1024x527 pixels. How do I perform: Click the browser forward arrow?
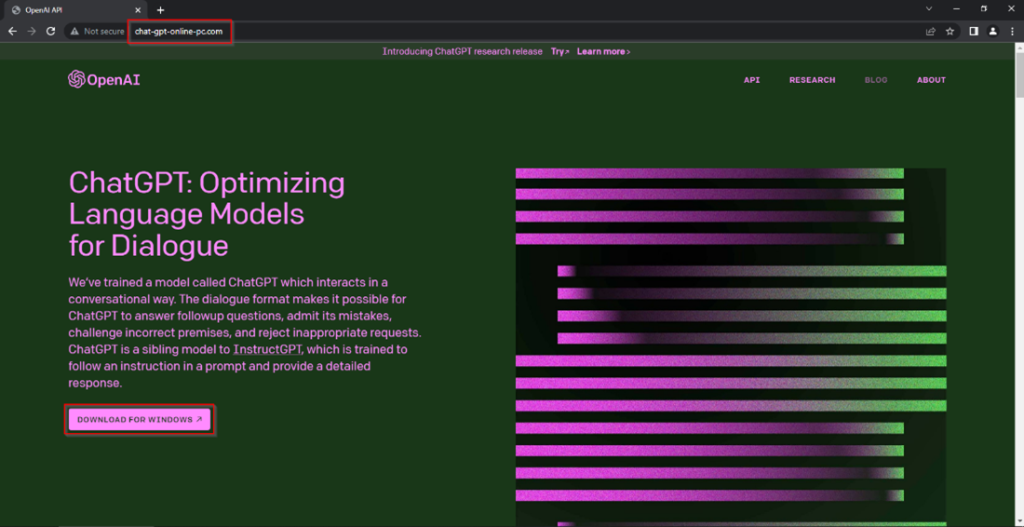coord(31,31)
